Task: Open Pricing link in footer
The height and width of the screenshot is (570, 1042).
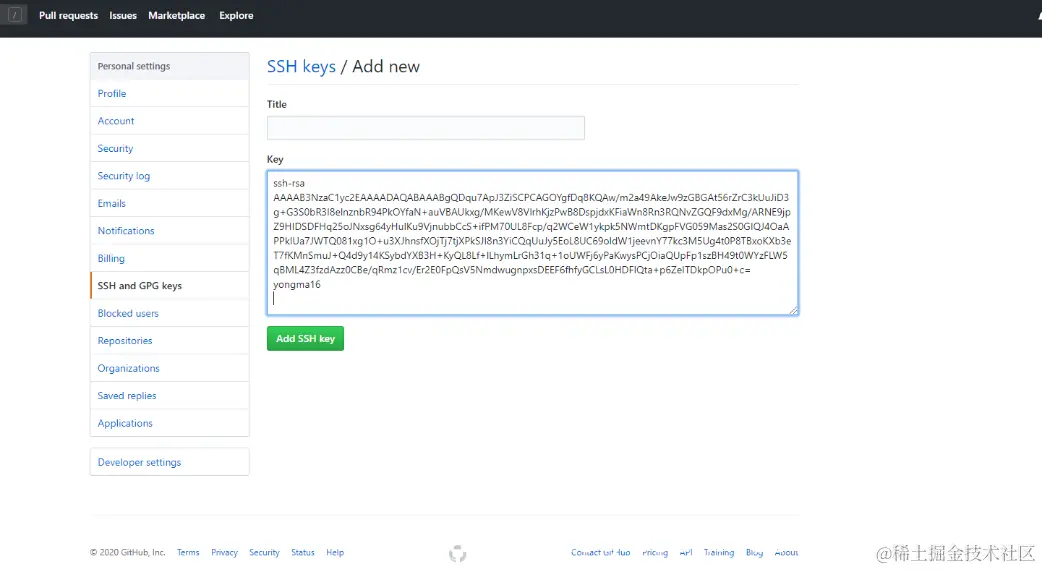Action: pos(655,553)
